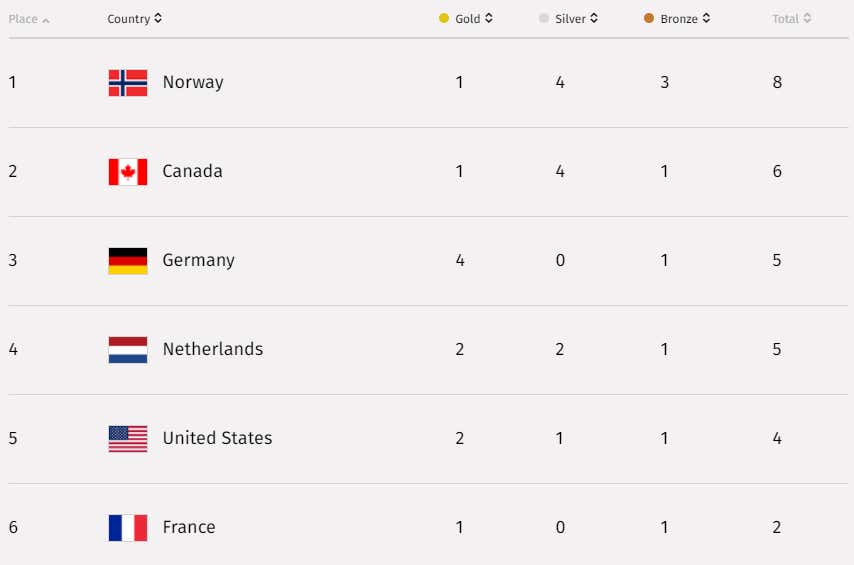
Task: Select the United States row name
Action: click(217, 438)
